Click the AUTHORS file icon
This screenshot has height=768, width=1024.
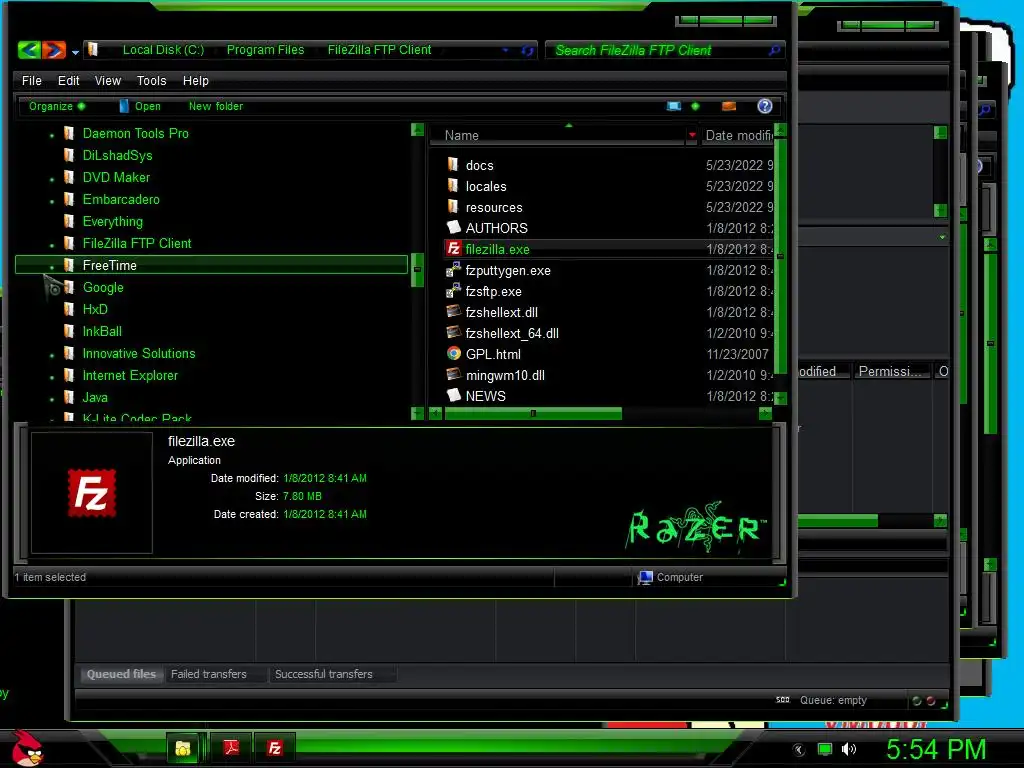pos(453,227)
